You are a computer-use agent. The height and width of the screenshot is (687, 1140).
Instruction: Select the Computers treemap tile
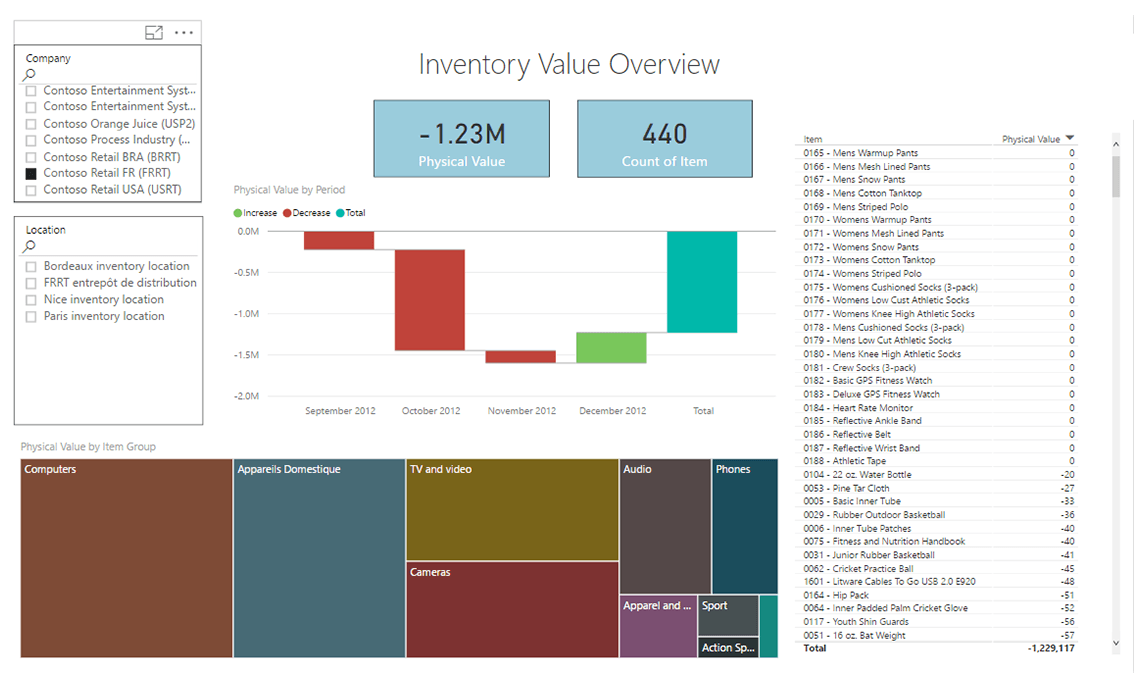tap(127, 558)
